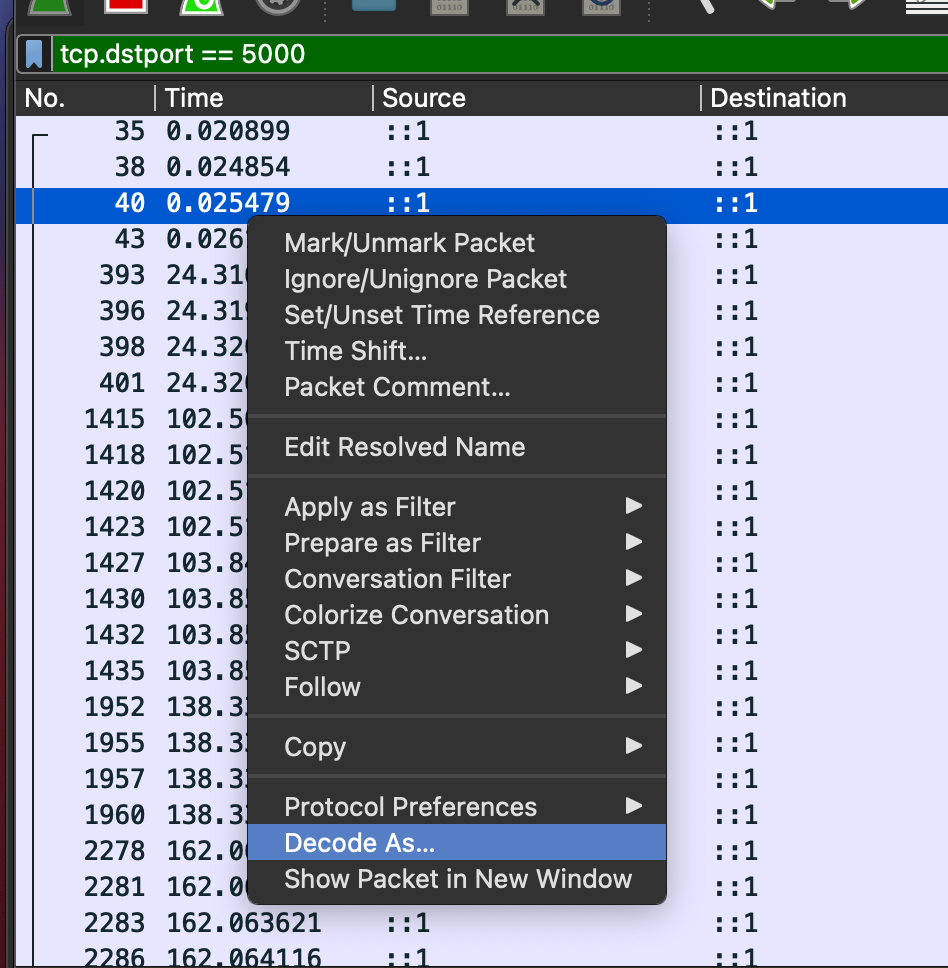Image resolution: width=948 pixels, height=968 pixels.
Task: Select packet number 38
Action: (x=130, y=167)
